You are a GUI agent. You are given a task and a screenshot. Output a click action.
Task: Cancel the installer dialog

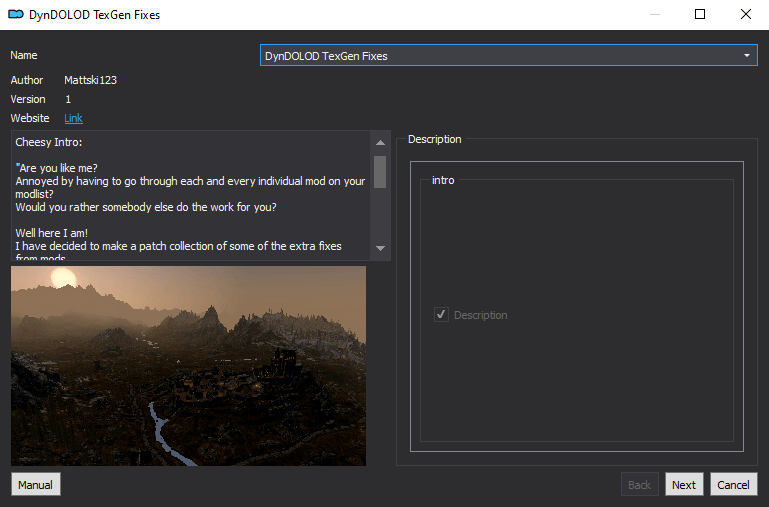tap(733, 484)
